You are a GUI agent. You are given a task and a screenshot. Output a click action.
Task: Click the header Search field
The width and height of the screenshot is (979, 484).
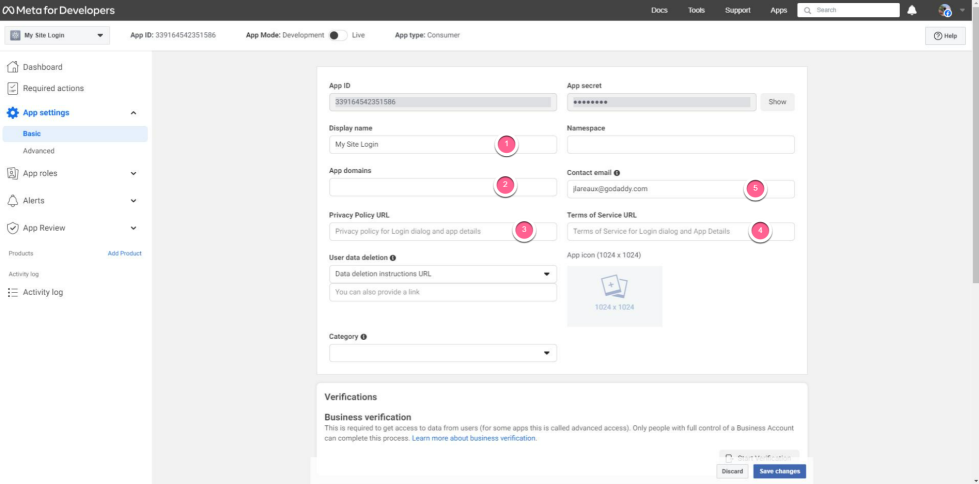[x=849, y=11]
